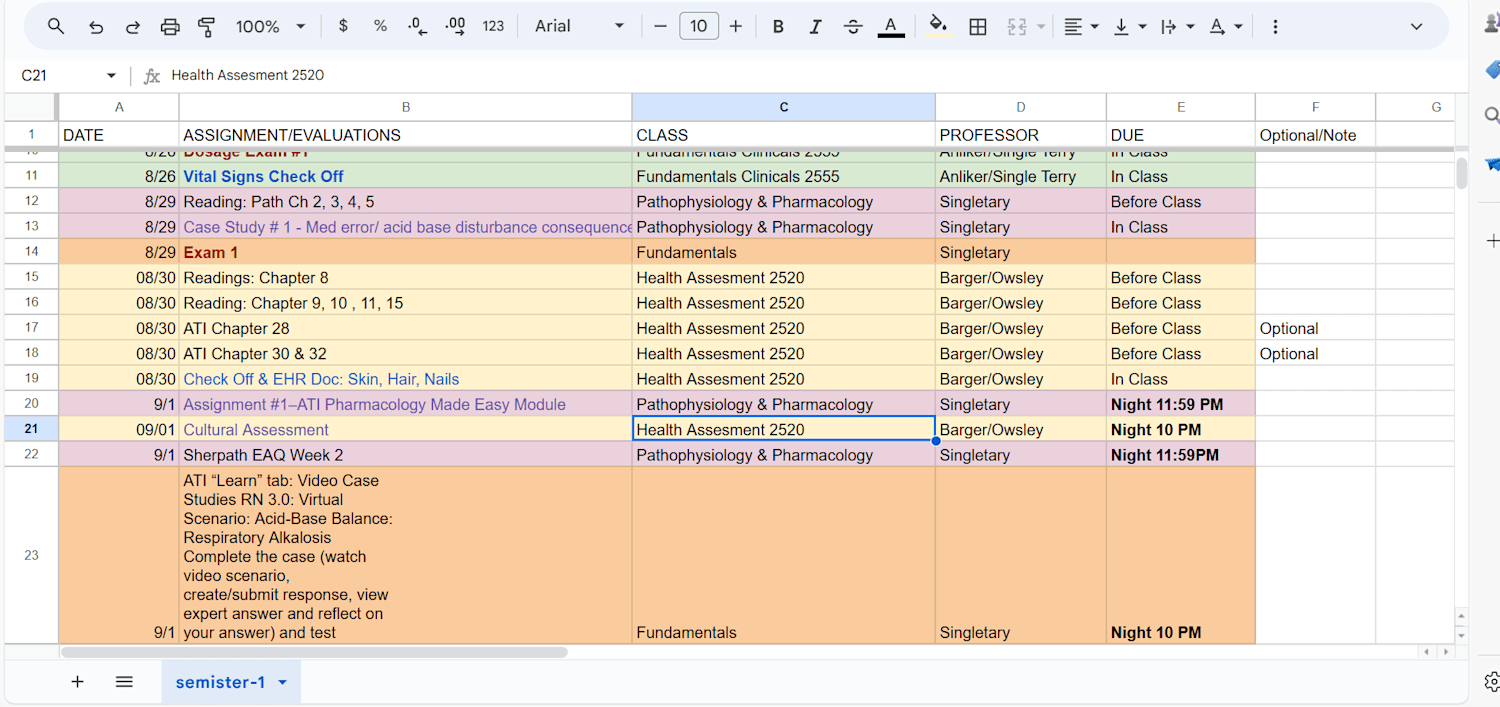The width and height of the screenshot is (1500, 707).
Task: Open text wrapping dropdown
Action: pos(1177,27)
